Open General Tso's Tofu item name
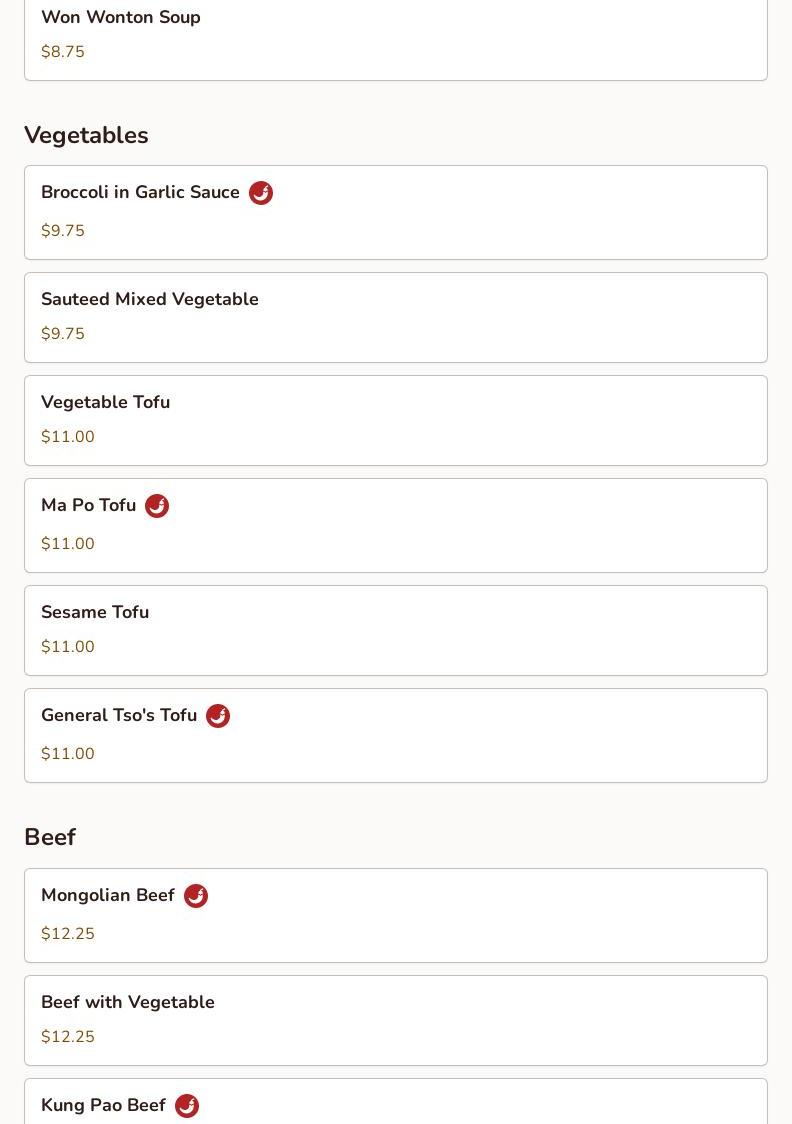Viewport: 792px width, 1124px height. click(119, 715)
